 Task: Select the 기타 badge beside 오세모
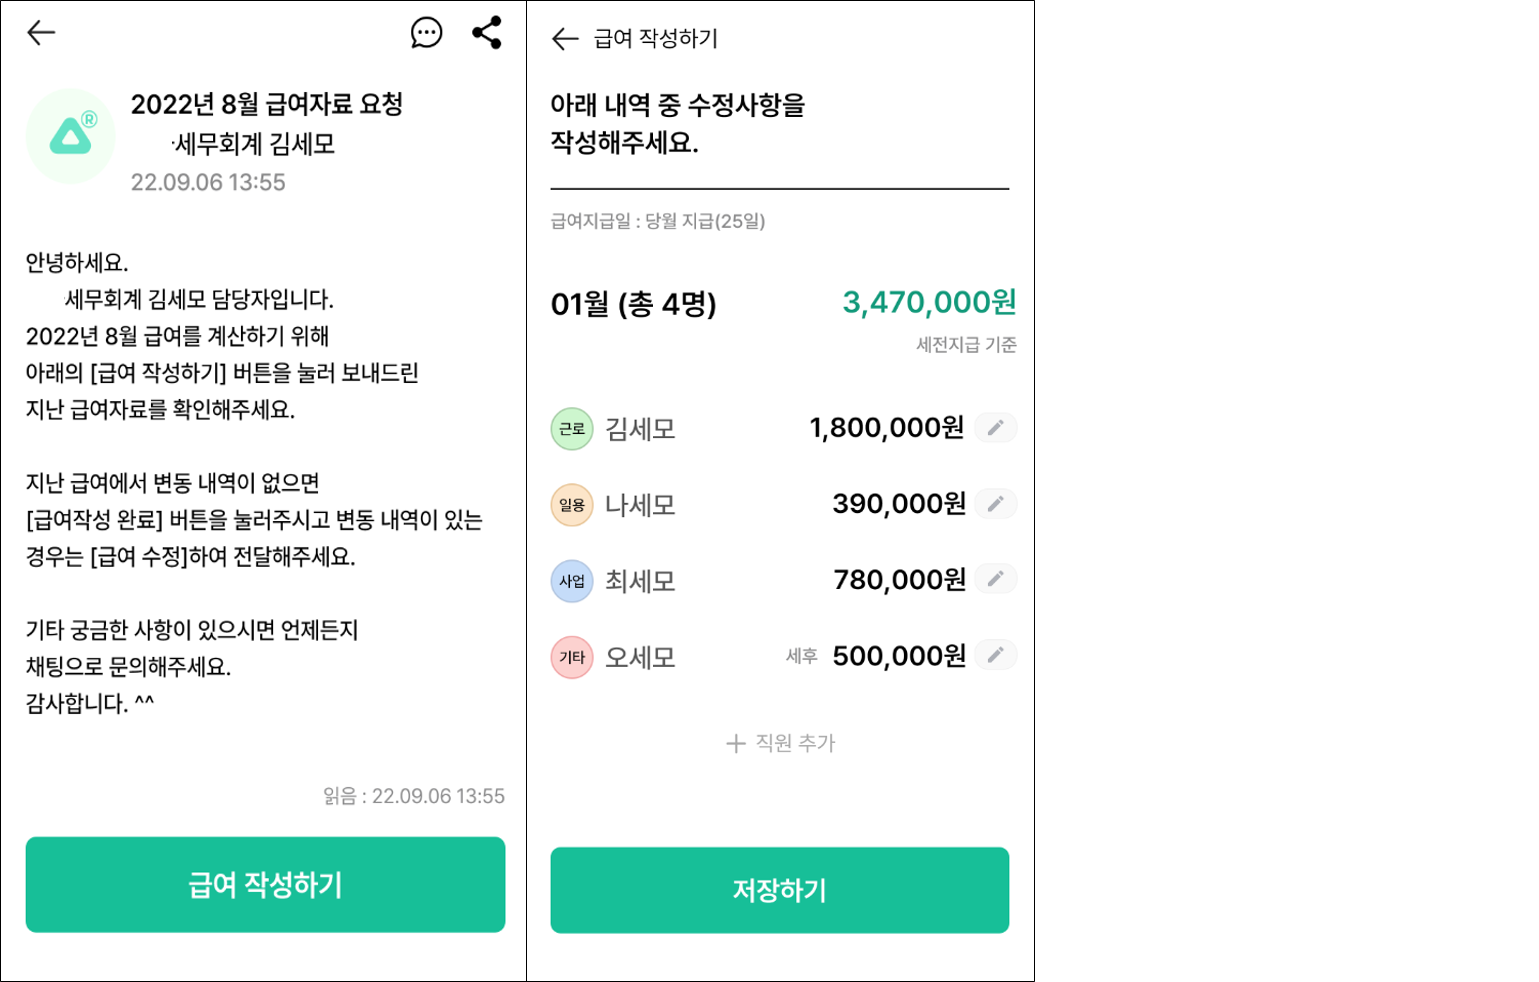pos(572,657)
